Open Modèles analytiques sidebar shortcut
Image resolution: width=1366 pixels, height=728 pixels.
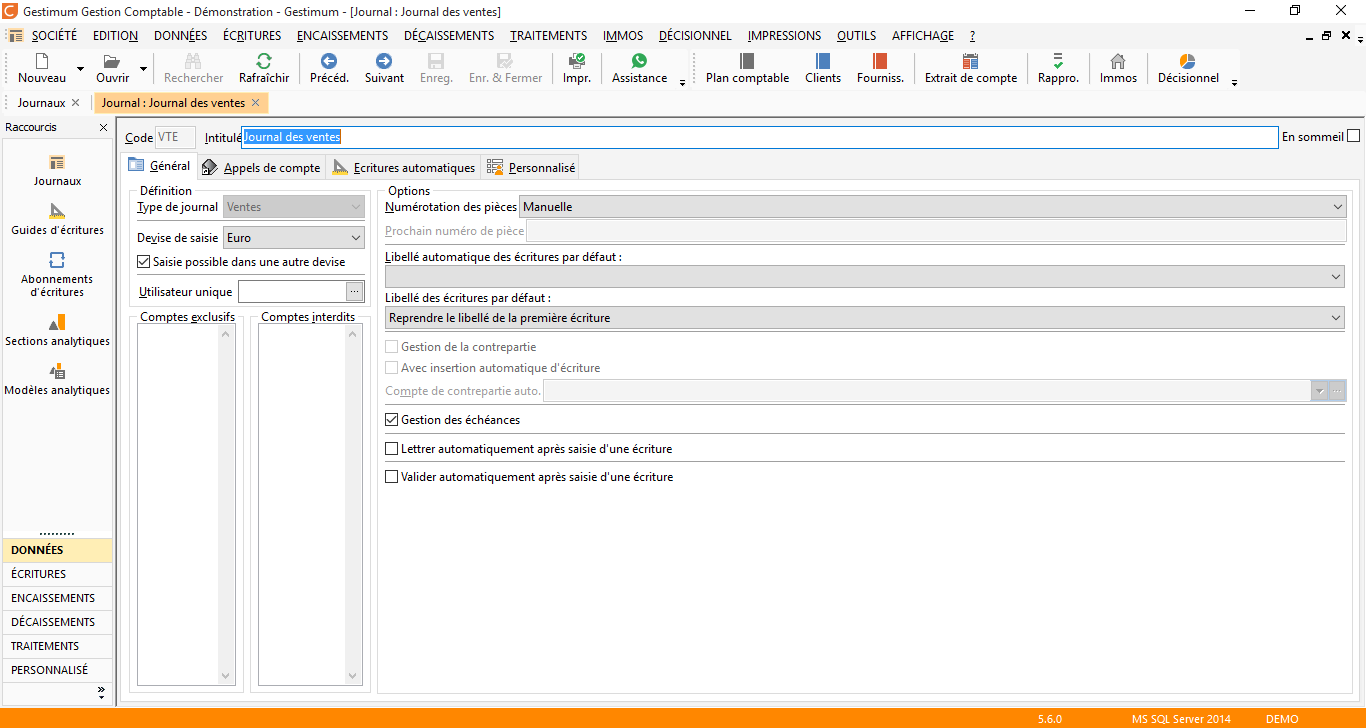tap(57, 379)
